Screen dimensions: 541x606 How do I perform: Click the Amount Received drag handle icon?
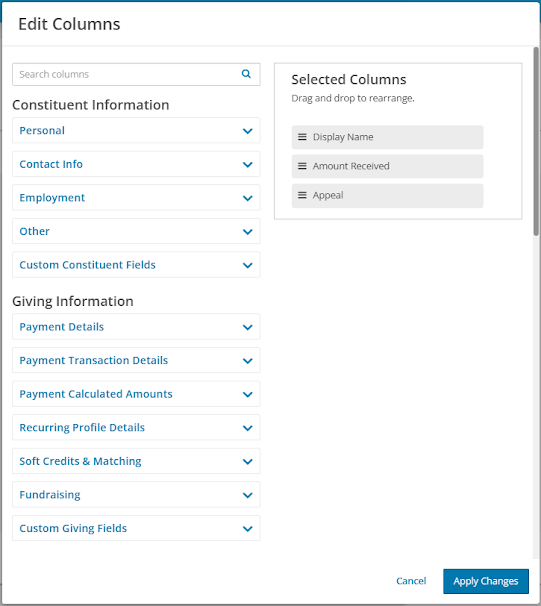tap(302, 166)
